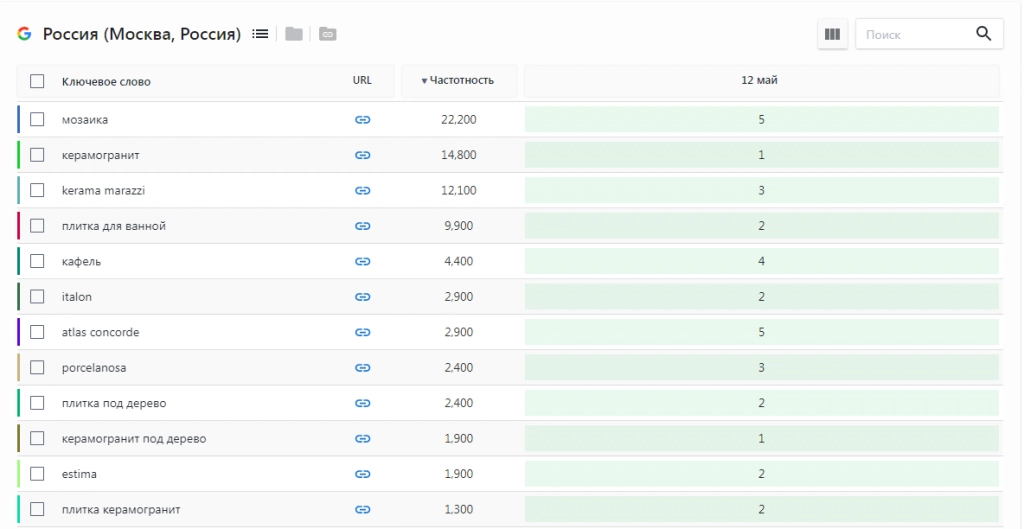Open URL link for atlas concorde
This screenshot has height=529, width=1024.
(x=362, y=332)
